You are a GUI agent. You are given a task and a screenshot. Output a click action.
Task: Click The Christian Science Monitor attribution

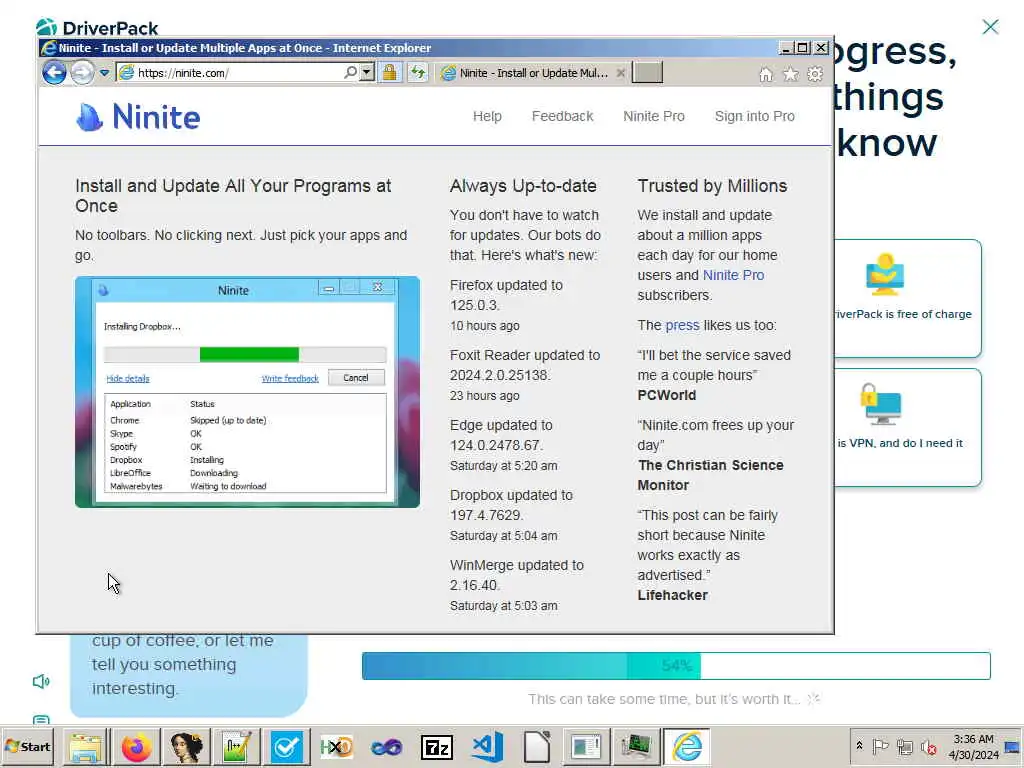pyautogui.click(x=711, y=475)
